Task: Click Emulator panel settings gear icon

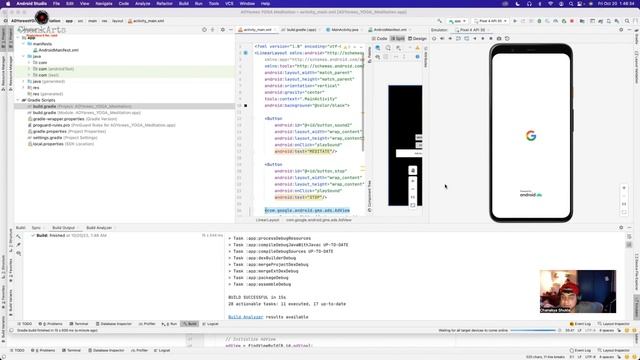Action: (621, 30)
